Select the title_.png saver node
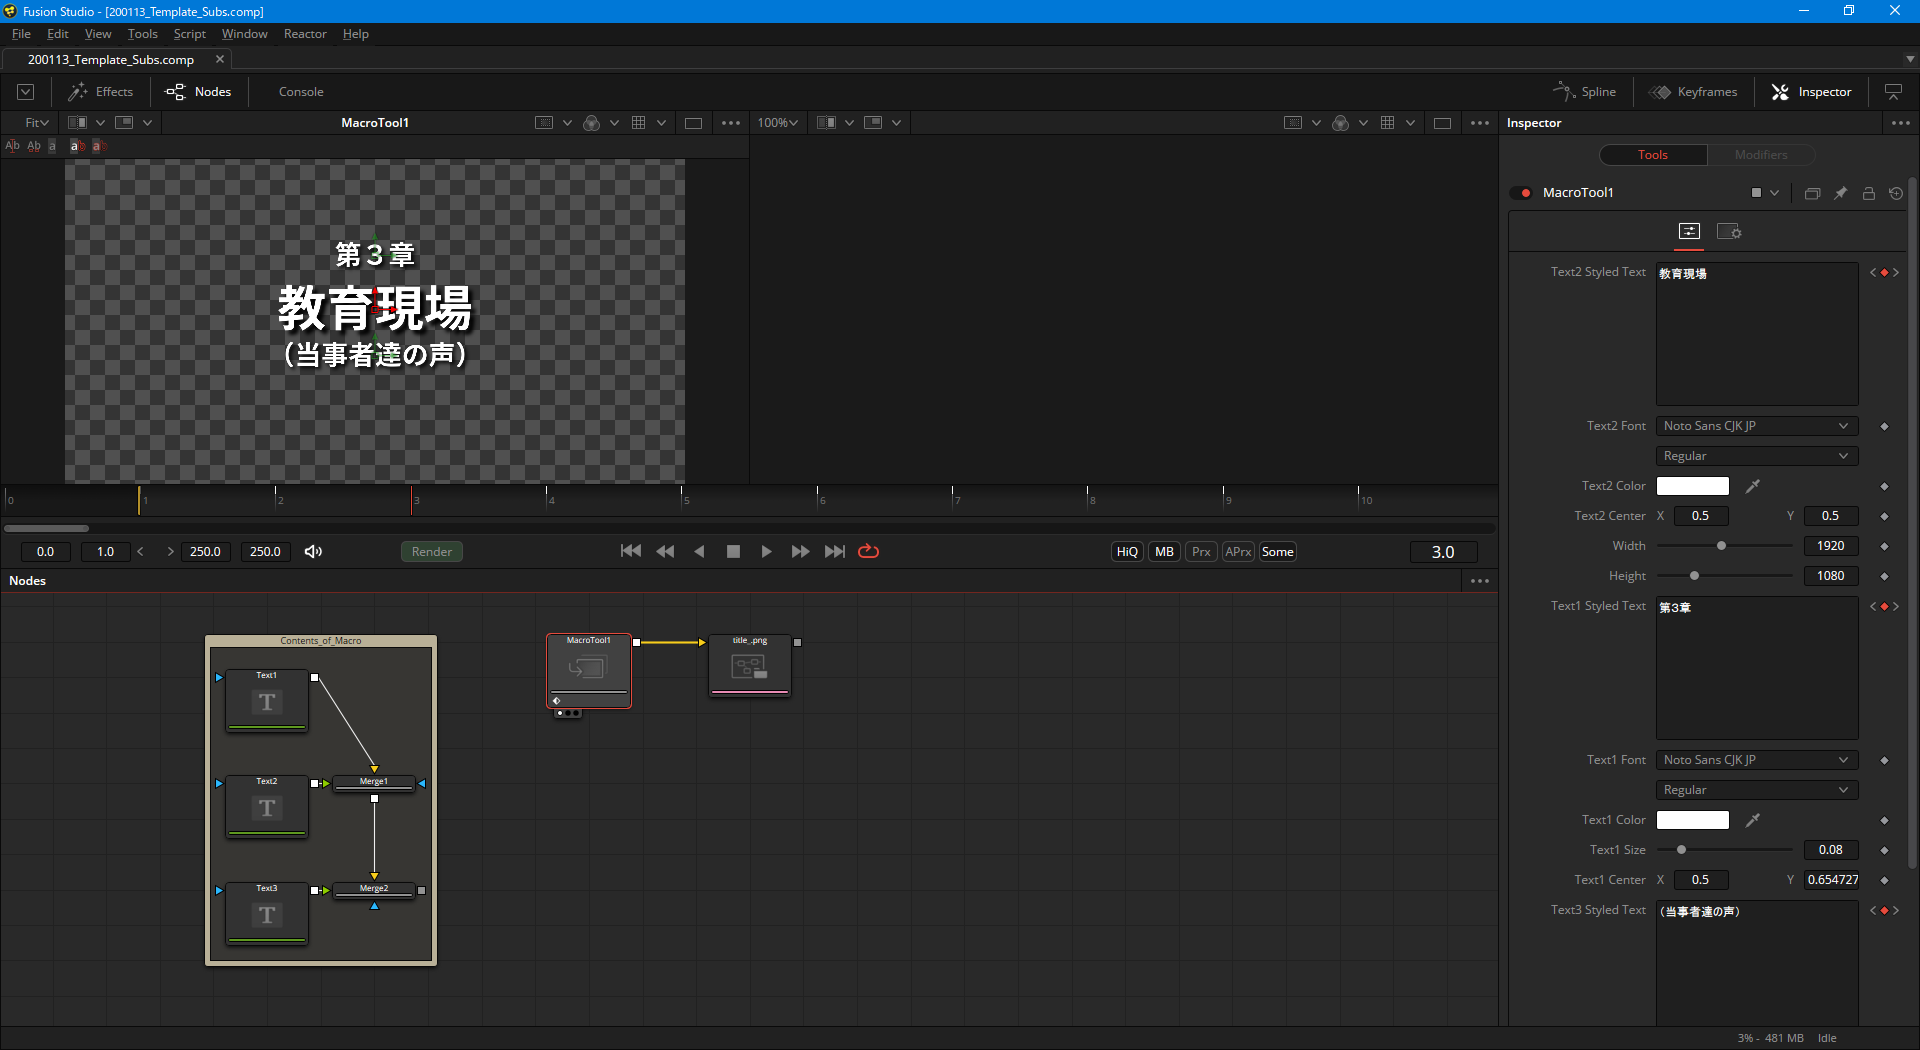 750,666
